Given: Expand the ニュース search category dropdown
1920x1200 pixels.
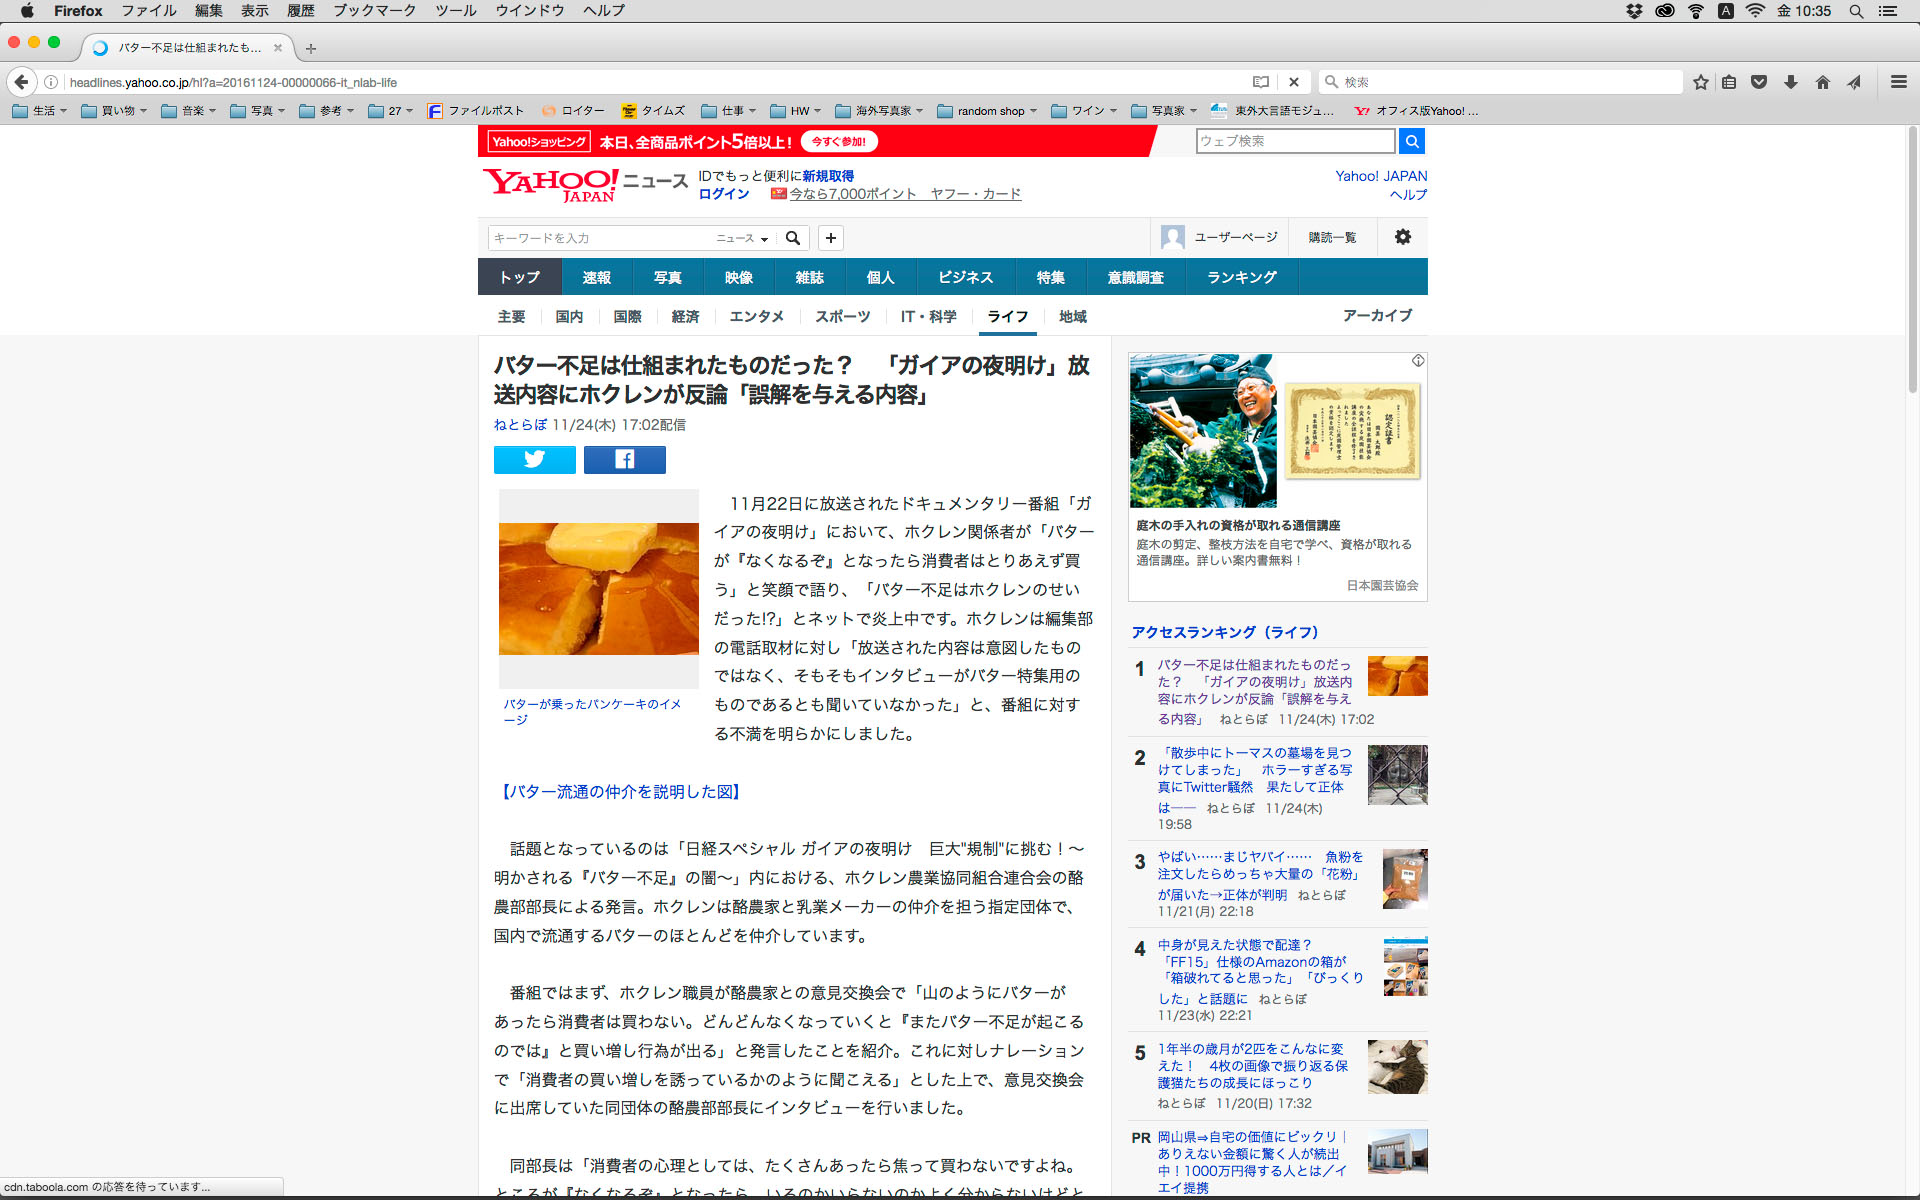Looking at the screenshot, I should coord(742,238).
